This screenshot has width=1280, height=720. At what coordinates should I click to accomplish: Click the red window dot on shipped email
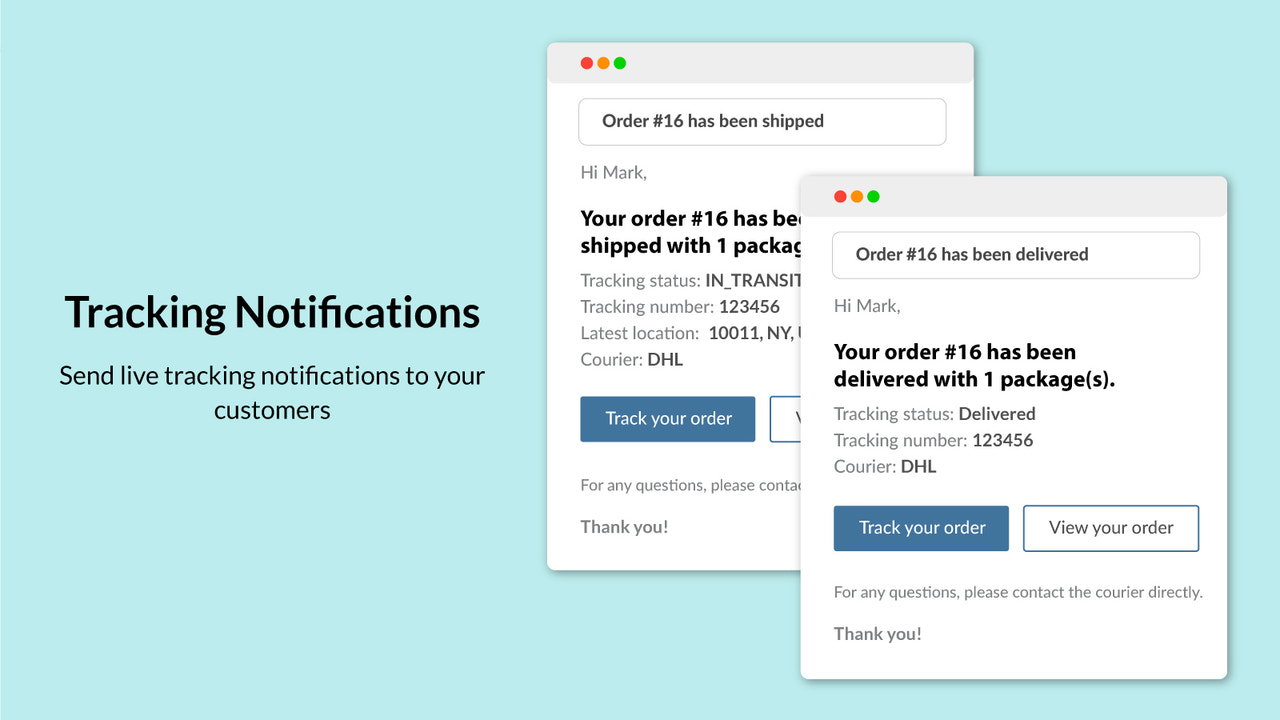click(587, 62)
